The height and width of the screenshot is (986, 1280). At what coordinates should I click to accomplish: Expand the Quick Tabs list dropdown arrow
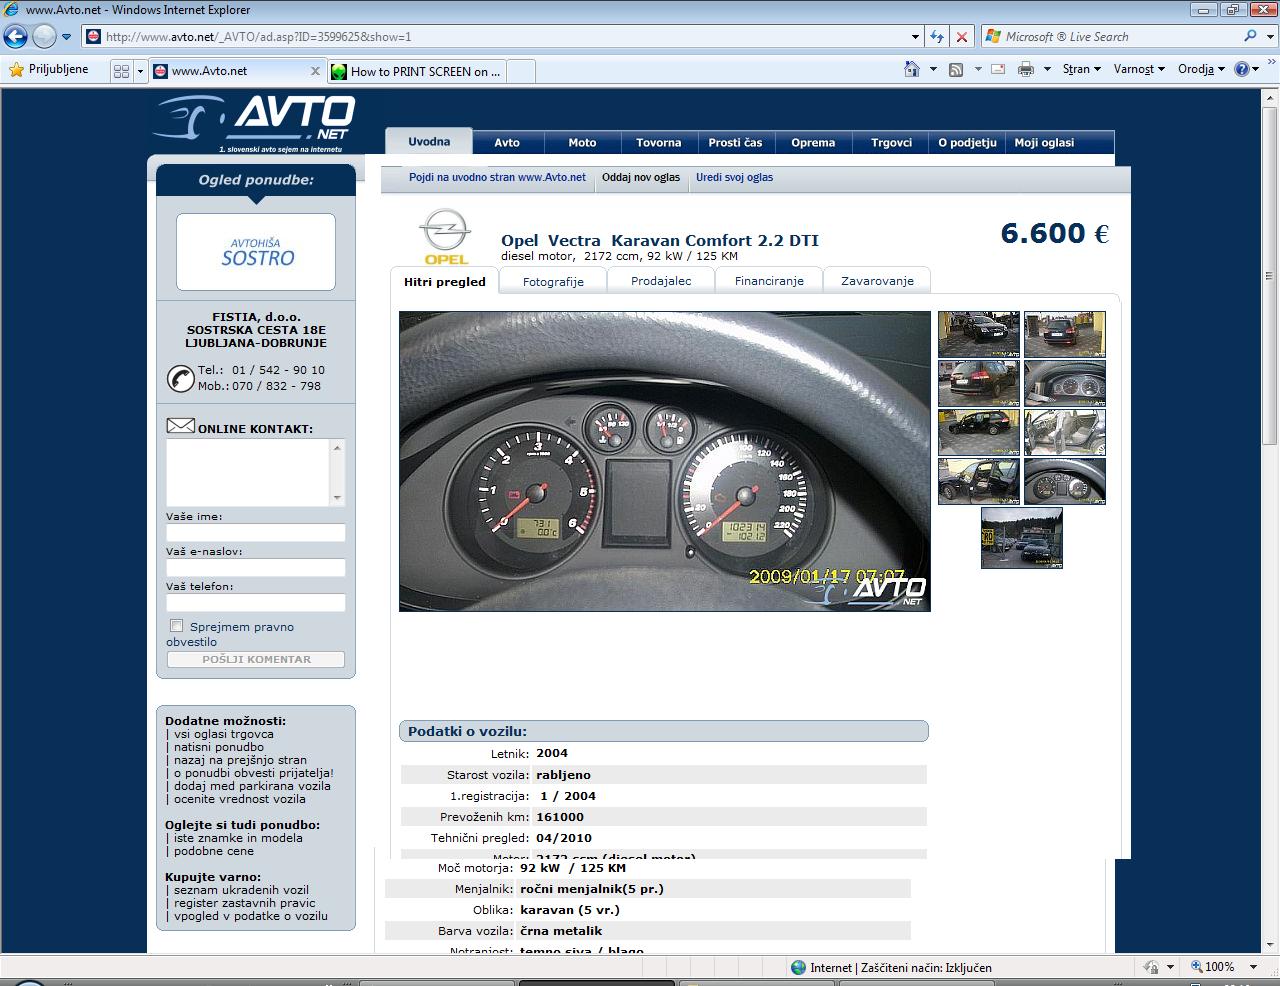140,71
